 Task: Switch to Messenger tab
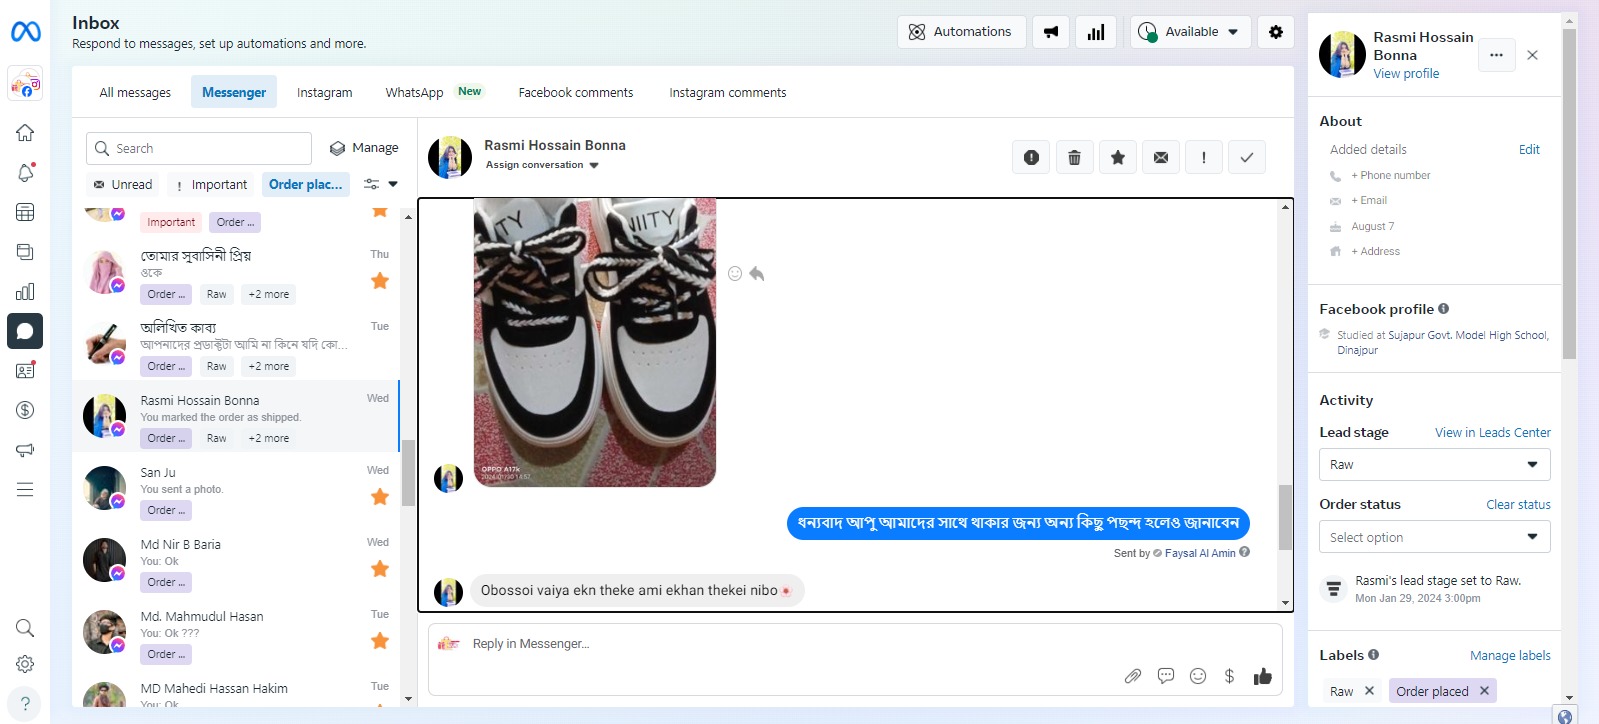(x=234, y=92)
